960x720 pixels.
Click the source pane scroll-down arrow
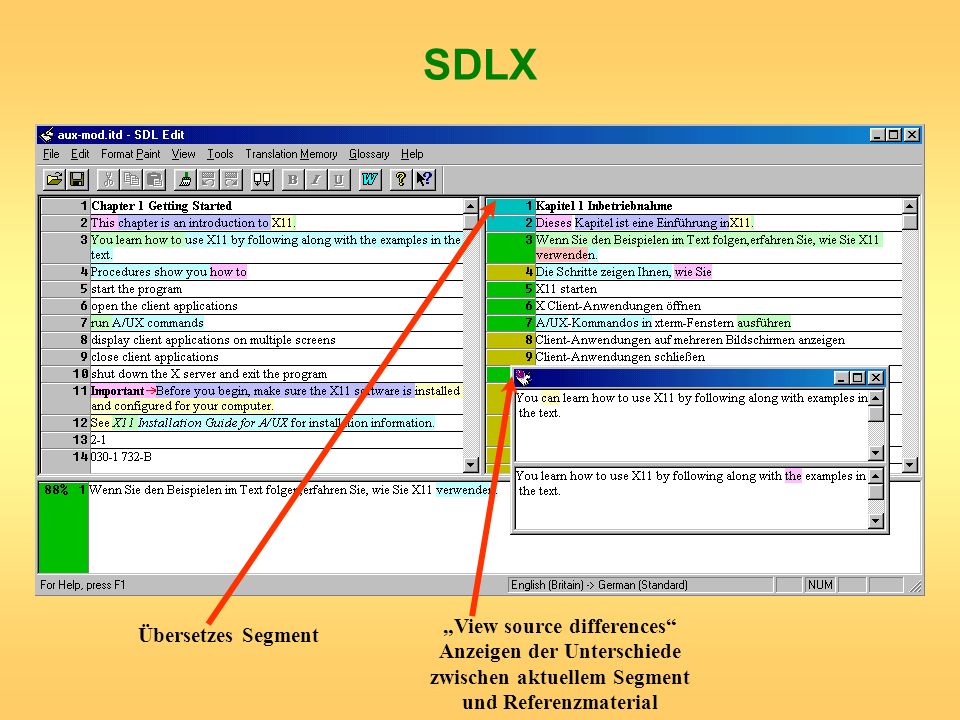click(x=470, y=465)
